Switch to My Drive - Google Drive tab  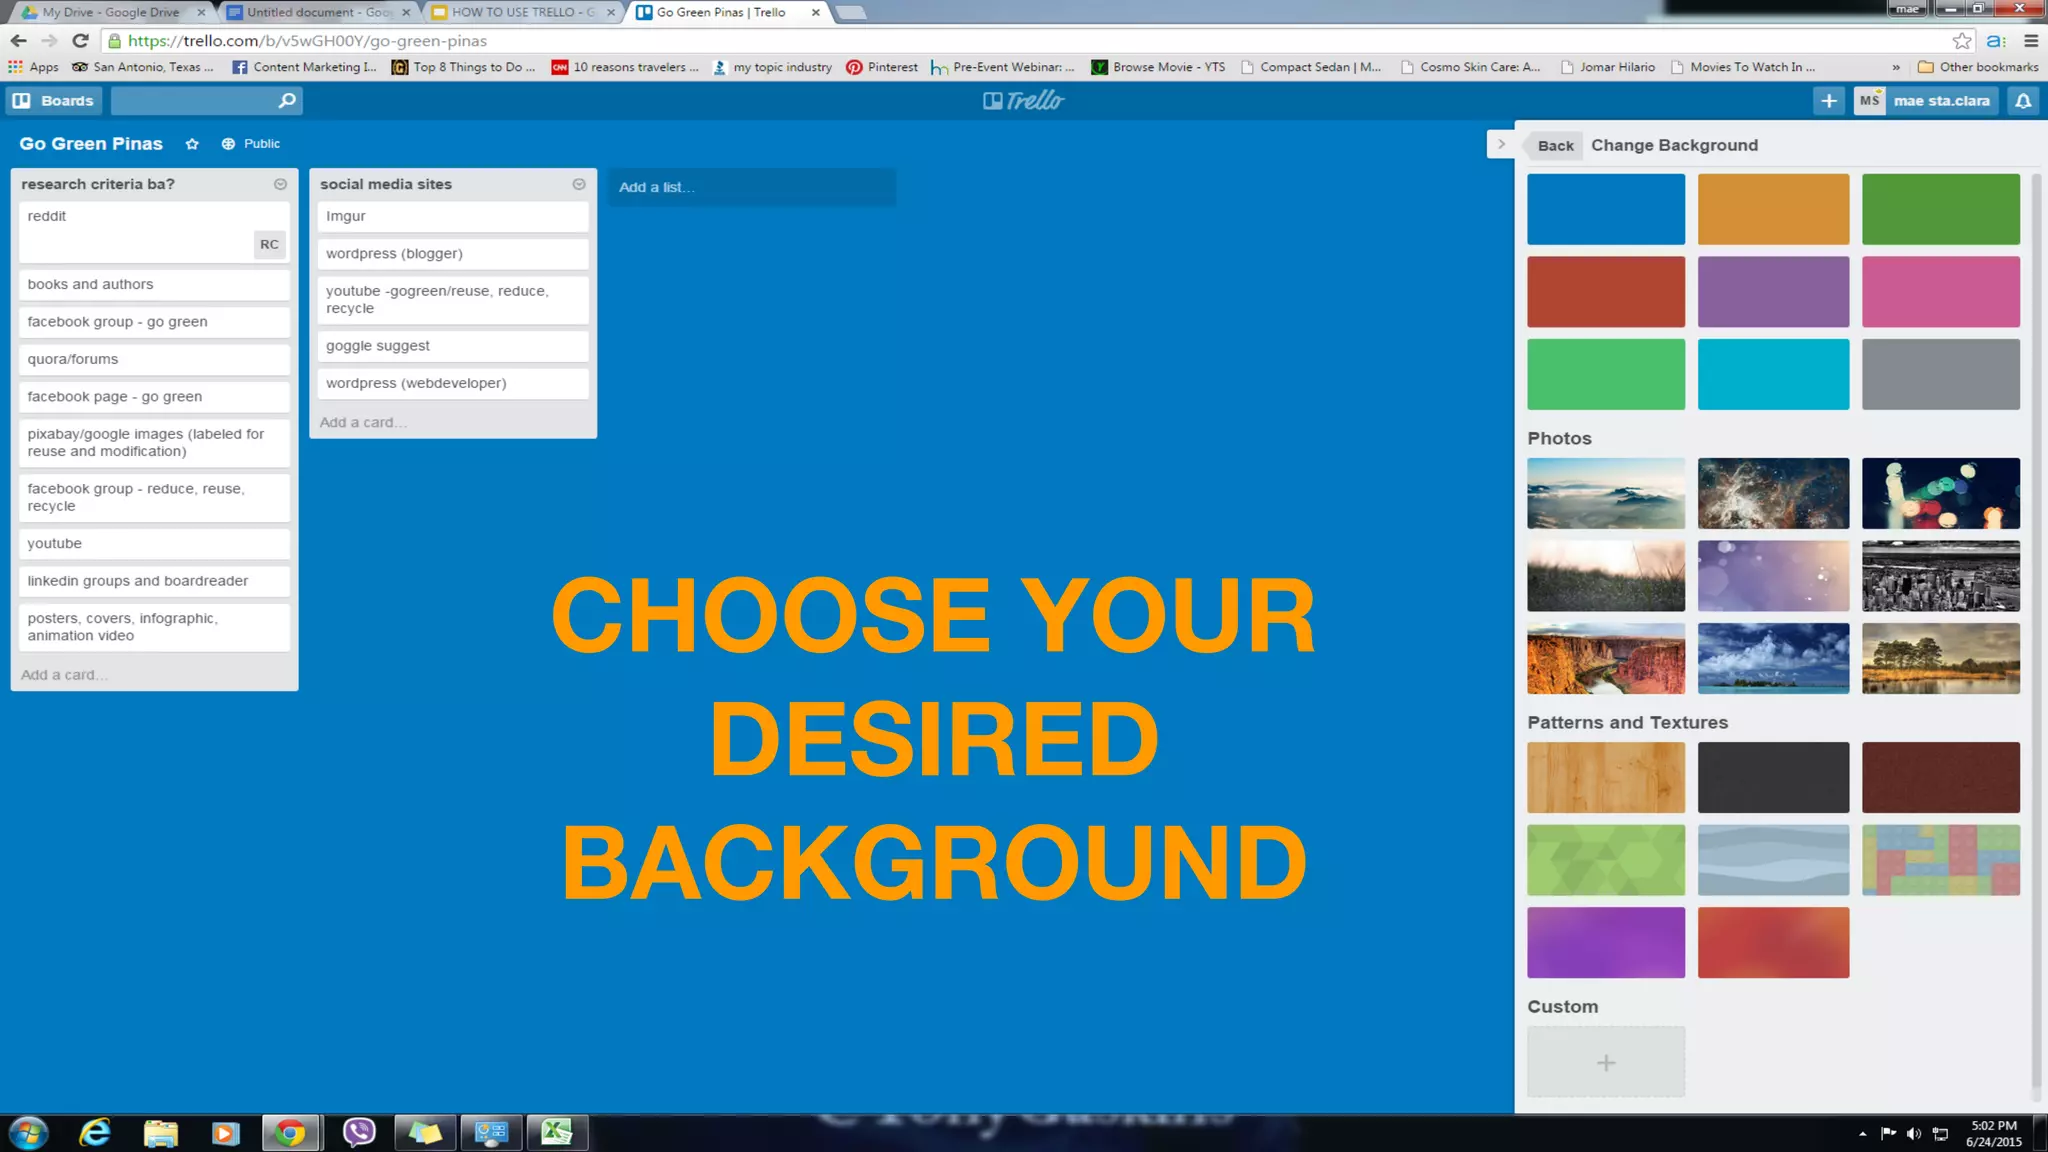click(110, 12)
